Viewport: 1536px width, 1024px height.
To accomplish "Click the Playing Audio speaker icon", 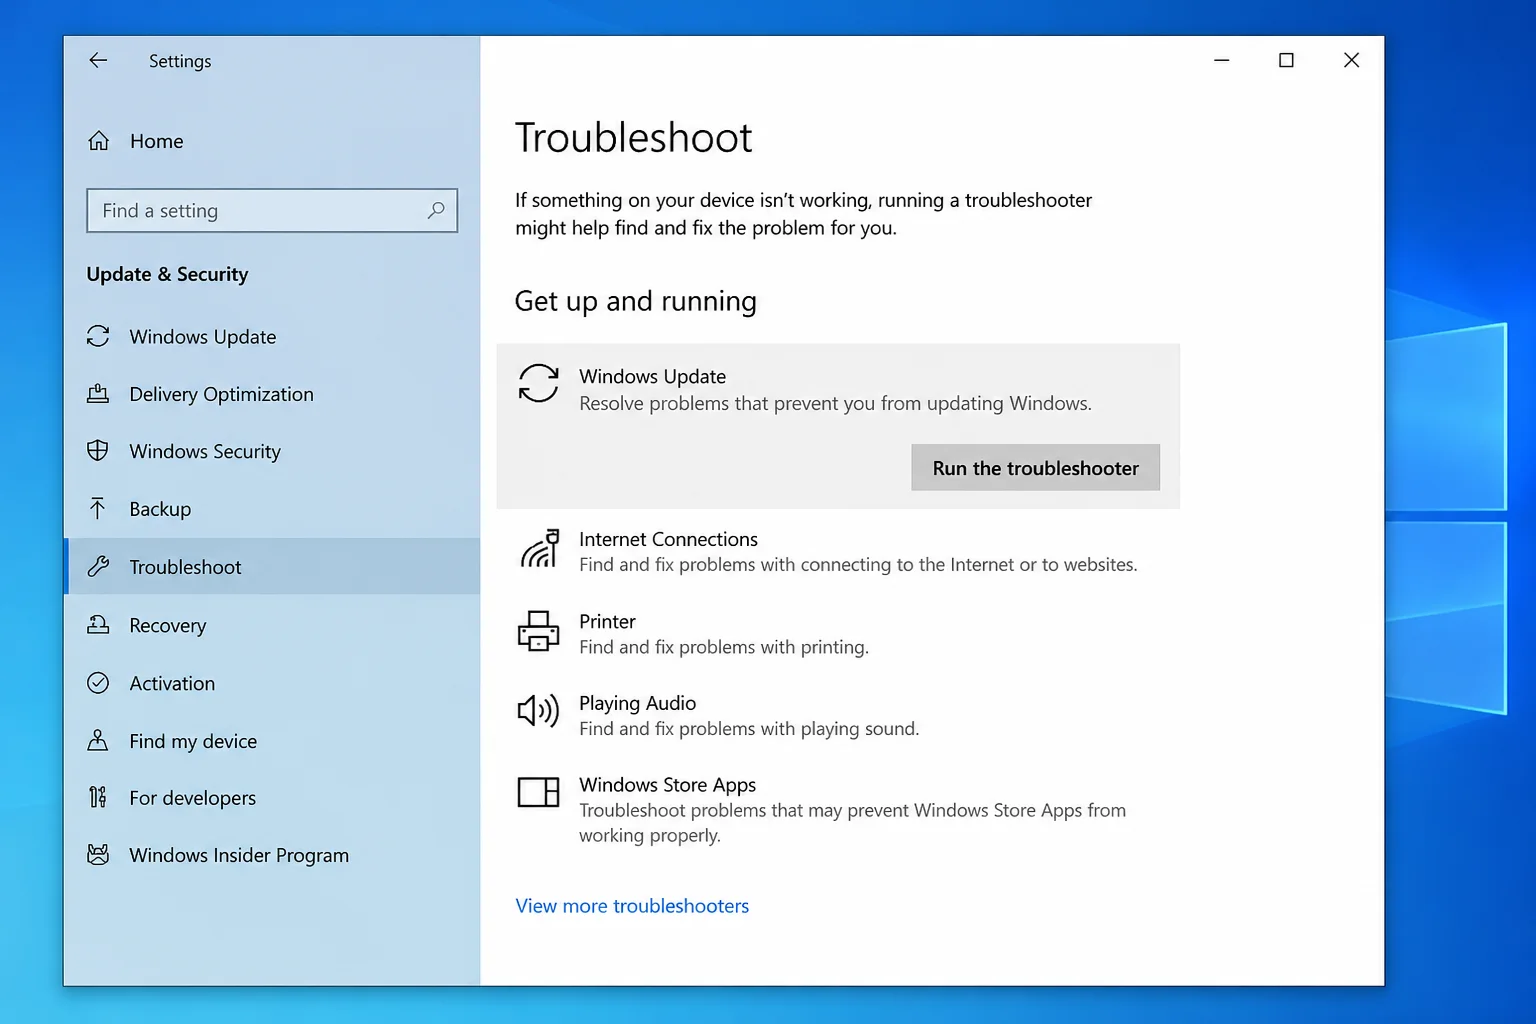I will tap(538, 711).
